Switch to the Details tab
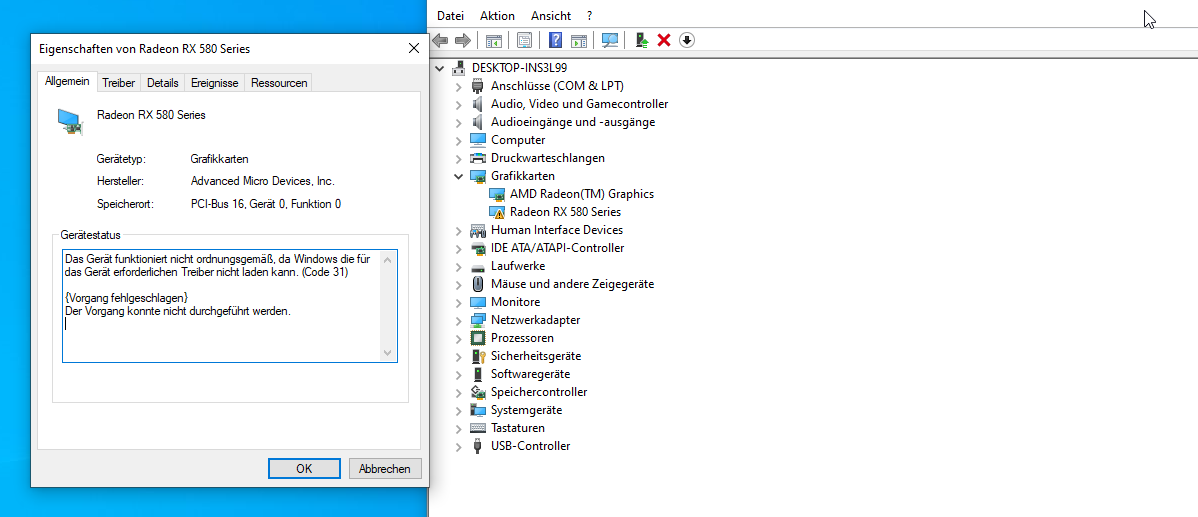Viewport: 1198px width, 517px height. 163,82
